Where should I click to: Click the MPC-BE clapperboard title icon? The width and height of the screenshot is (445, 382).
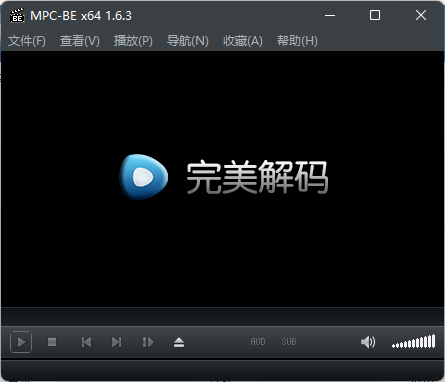[x=17, y=15]
